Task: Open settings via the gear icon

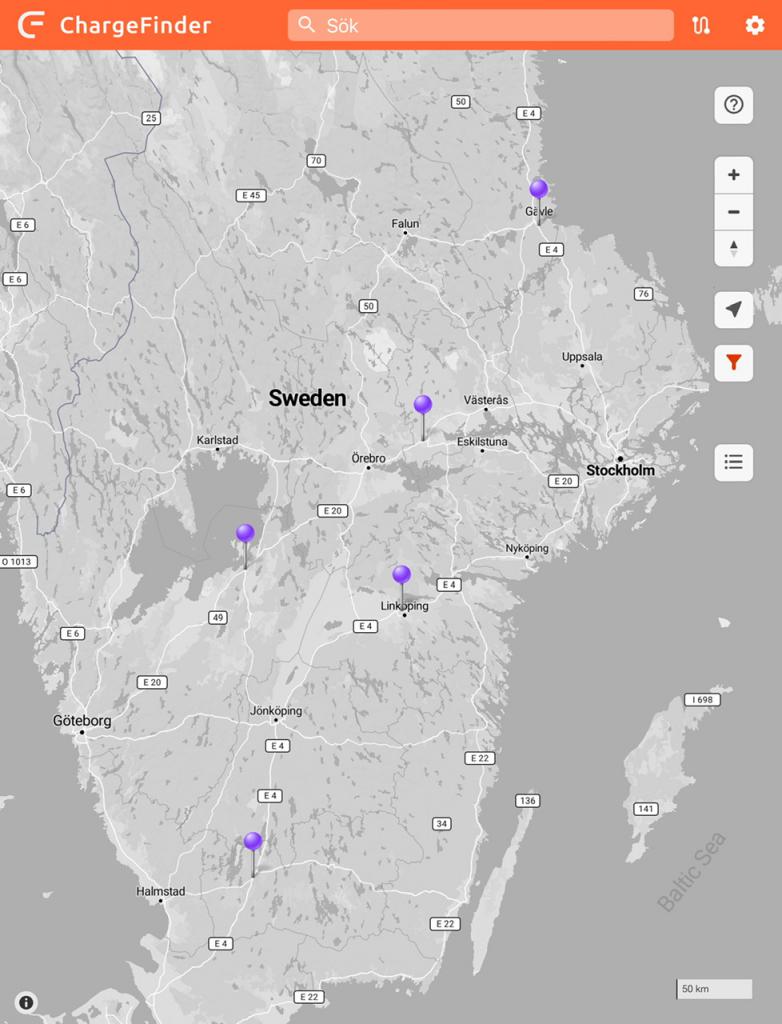Action: pos(755,25)
